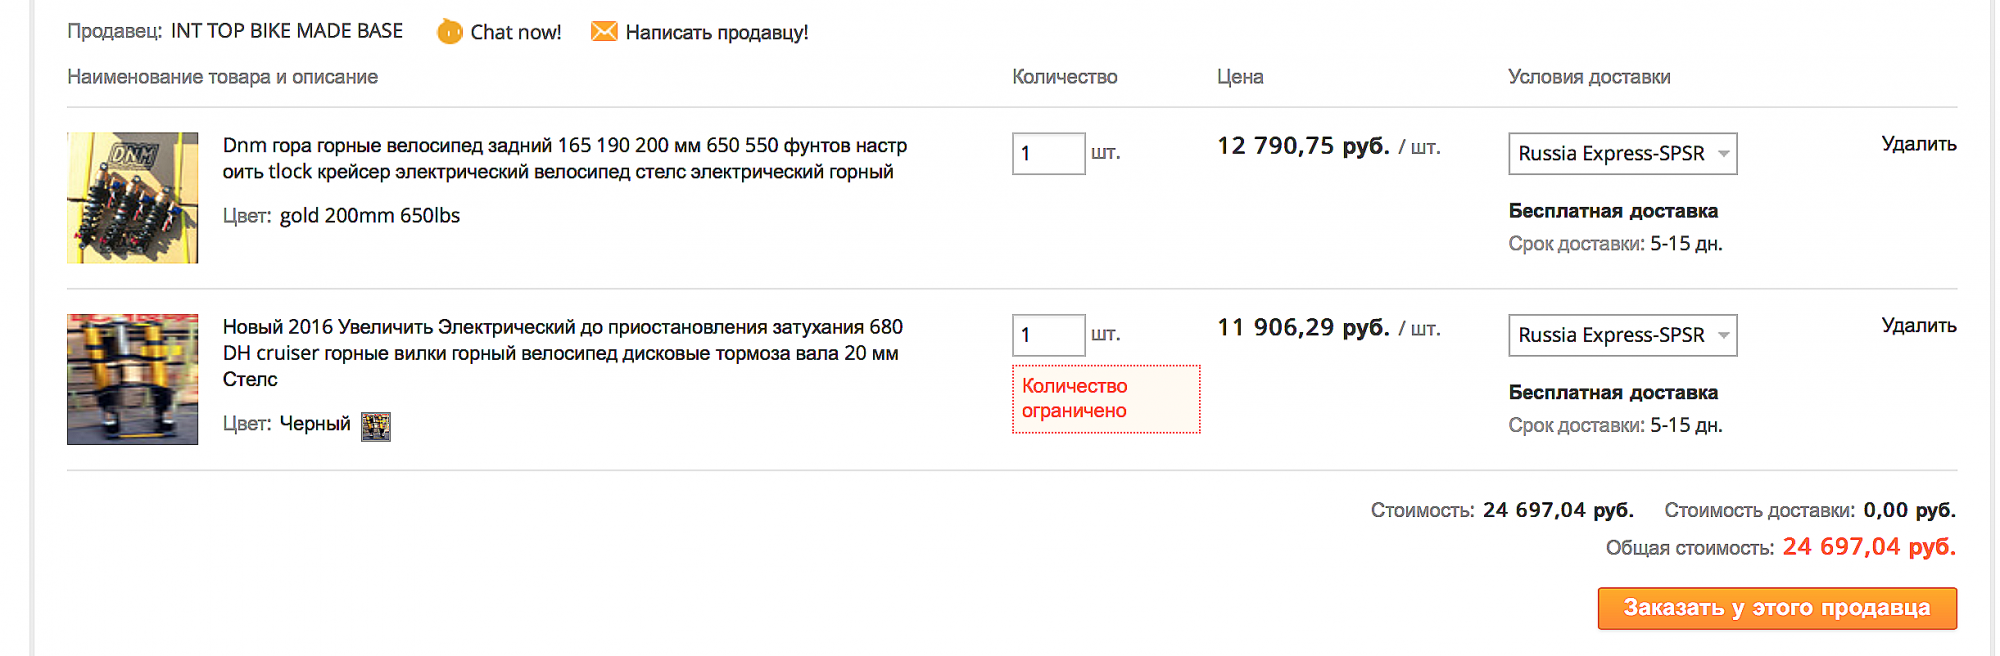Viewport: 2000px width, 656px height.
Task: Open the Новый 2016 fork product title
Action: point(562,352)
